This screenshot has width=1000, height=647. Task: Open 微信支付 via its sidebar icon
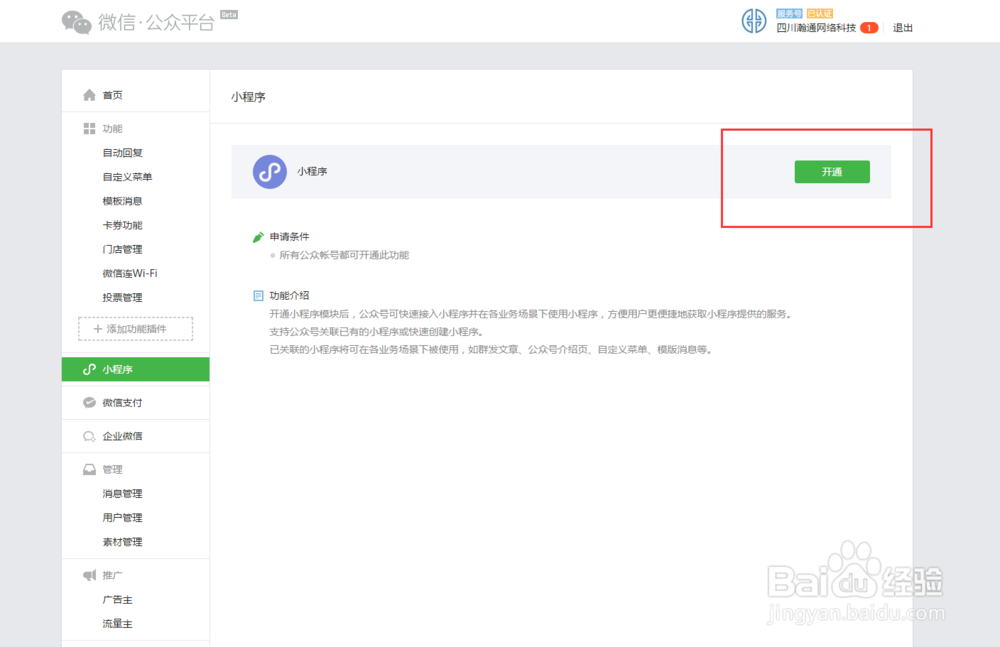[88, 404]
